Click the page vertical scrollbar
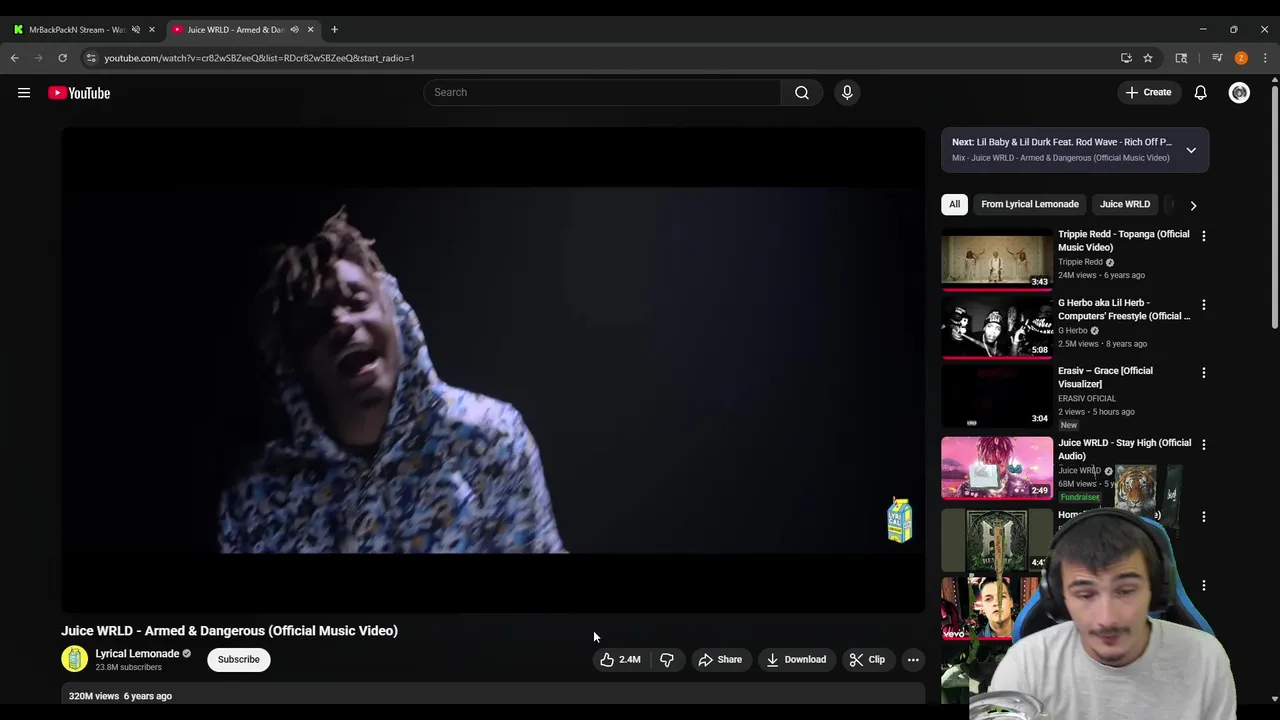Screen dimensions: 1280x720 1274,206
